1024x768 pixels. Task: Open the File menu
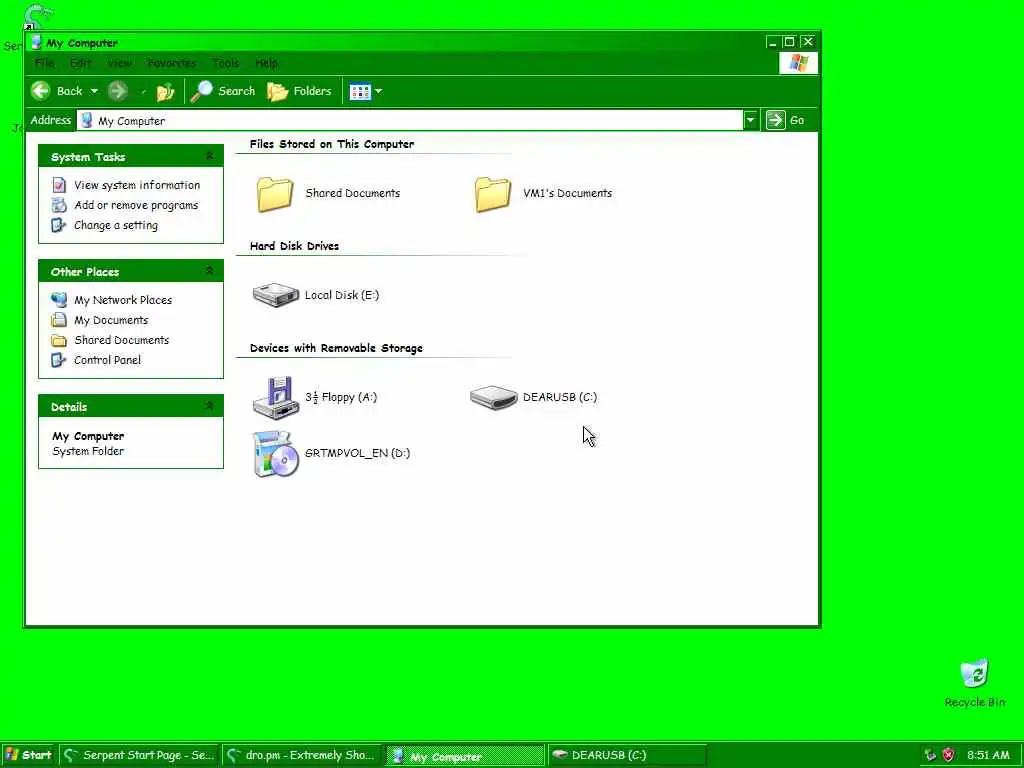point(44,63)
